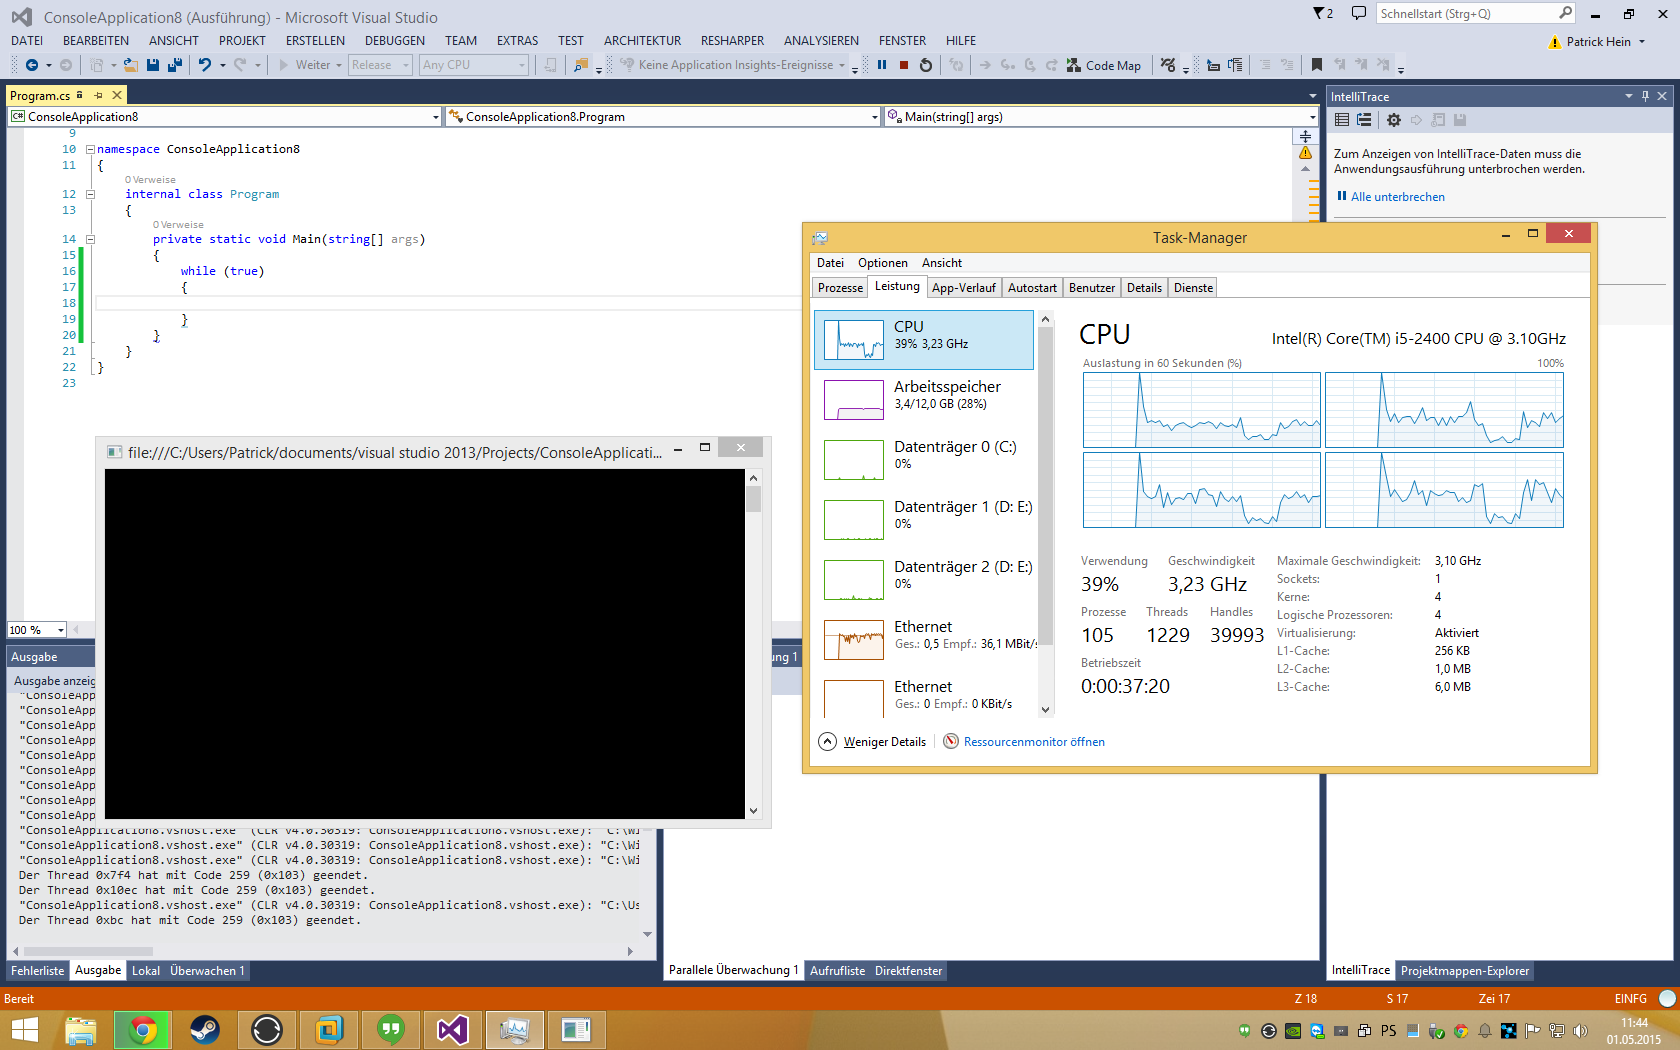Open a file with the folder icon

(130, 65)
